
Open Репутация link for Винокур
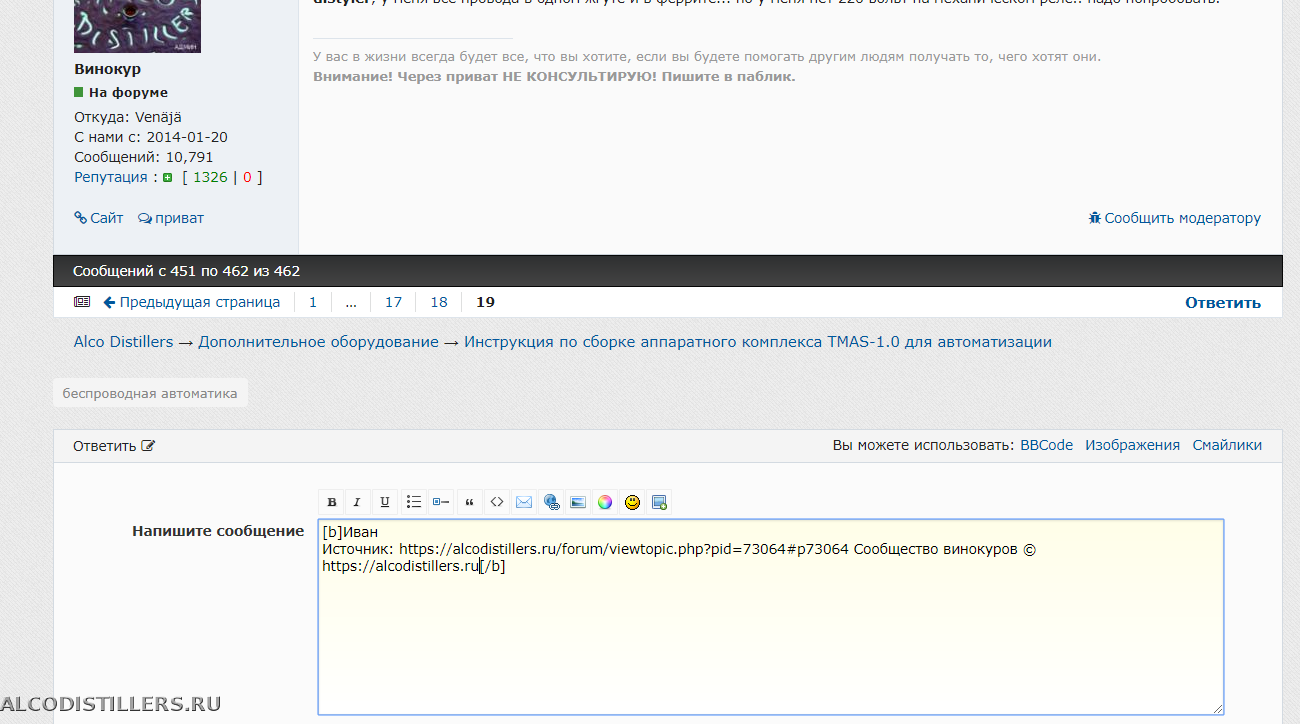[110, 177]
